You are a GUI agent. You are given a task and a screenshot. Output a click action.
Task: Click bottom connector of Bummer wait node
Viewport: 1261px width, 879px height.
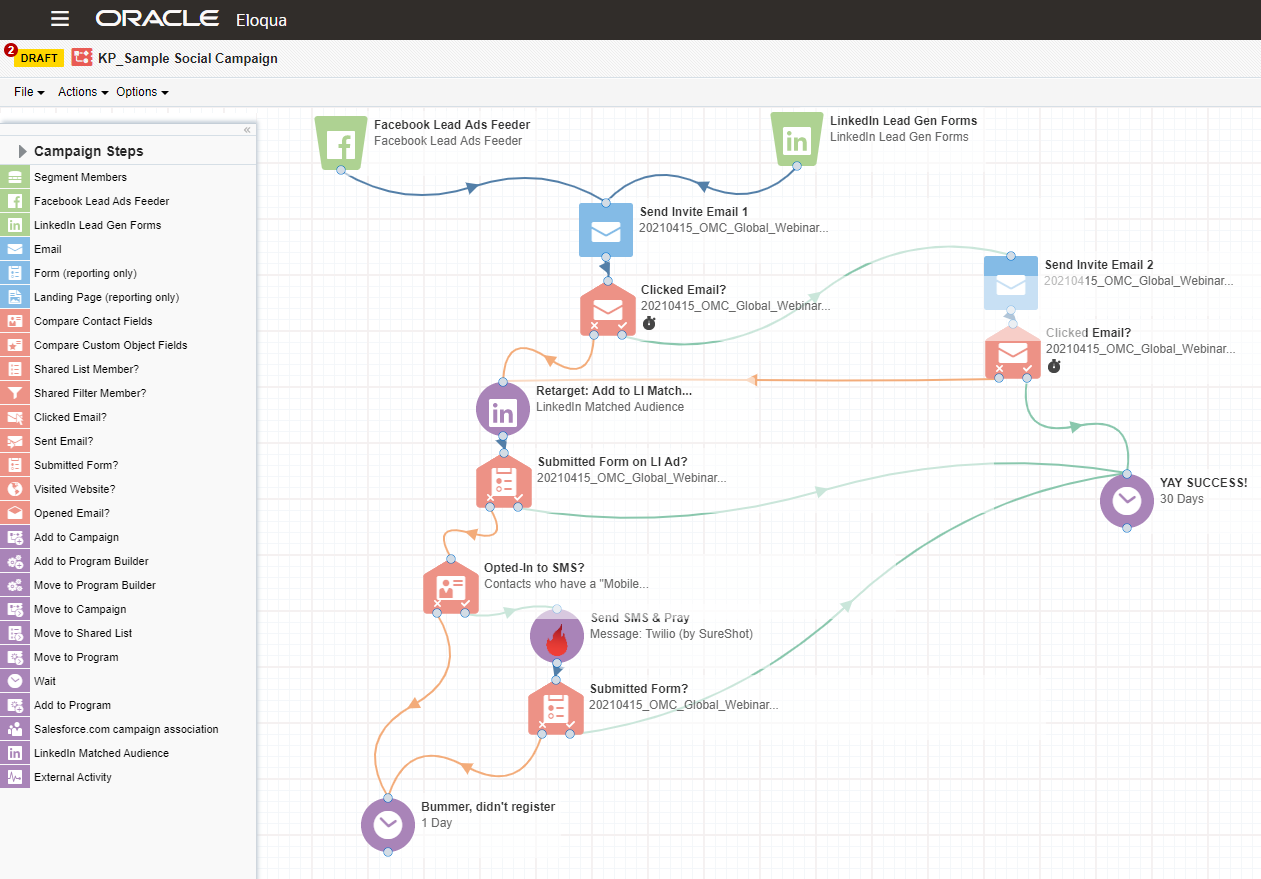[x=388, y=851]
